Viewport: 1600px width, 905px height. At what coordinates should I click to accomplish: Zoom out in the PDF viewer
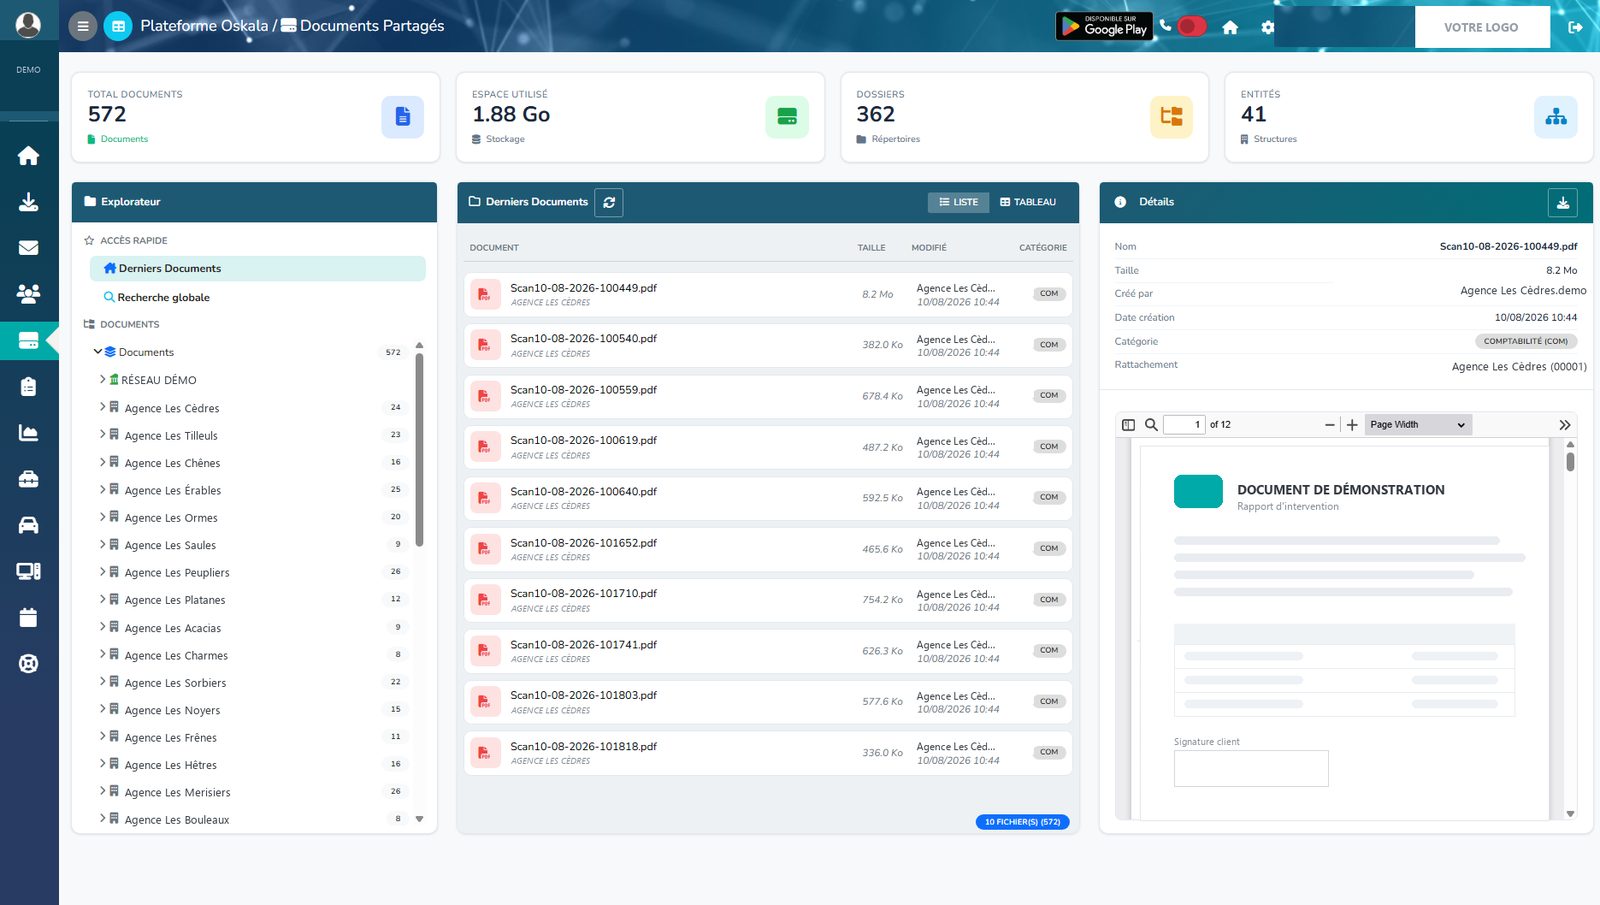[x=1330, y=425]
